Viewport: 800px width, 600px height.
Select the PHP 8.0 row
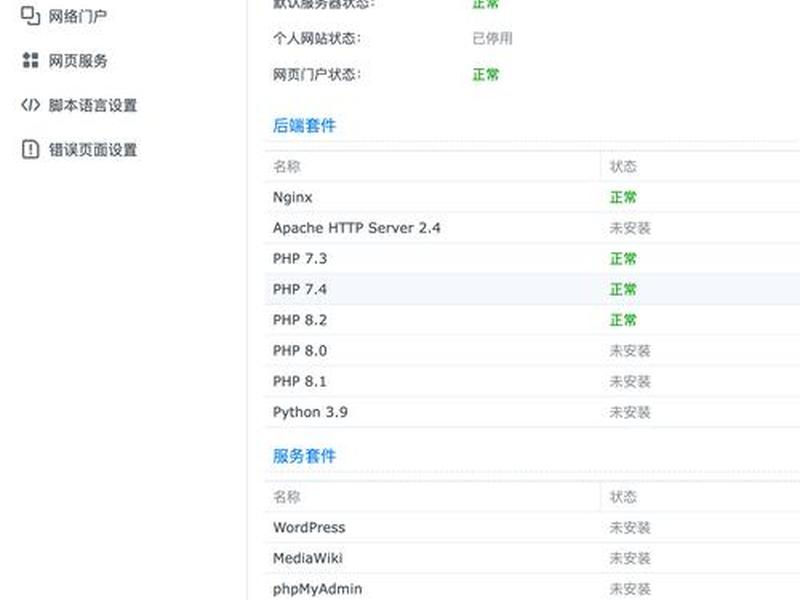[532, 351]
